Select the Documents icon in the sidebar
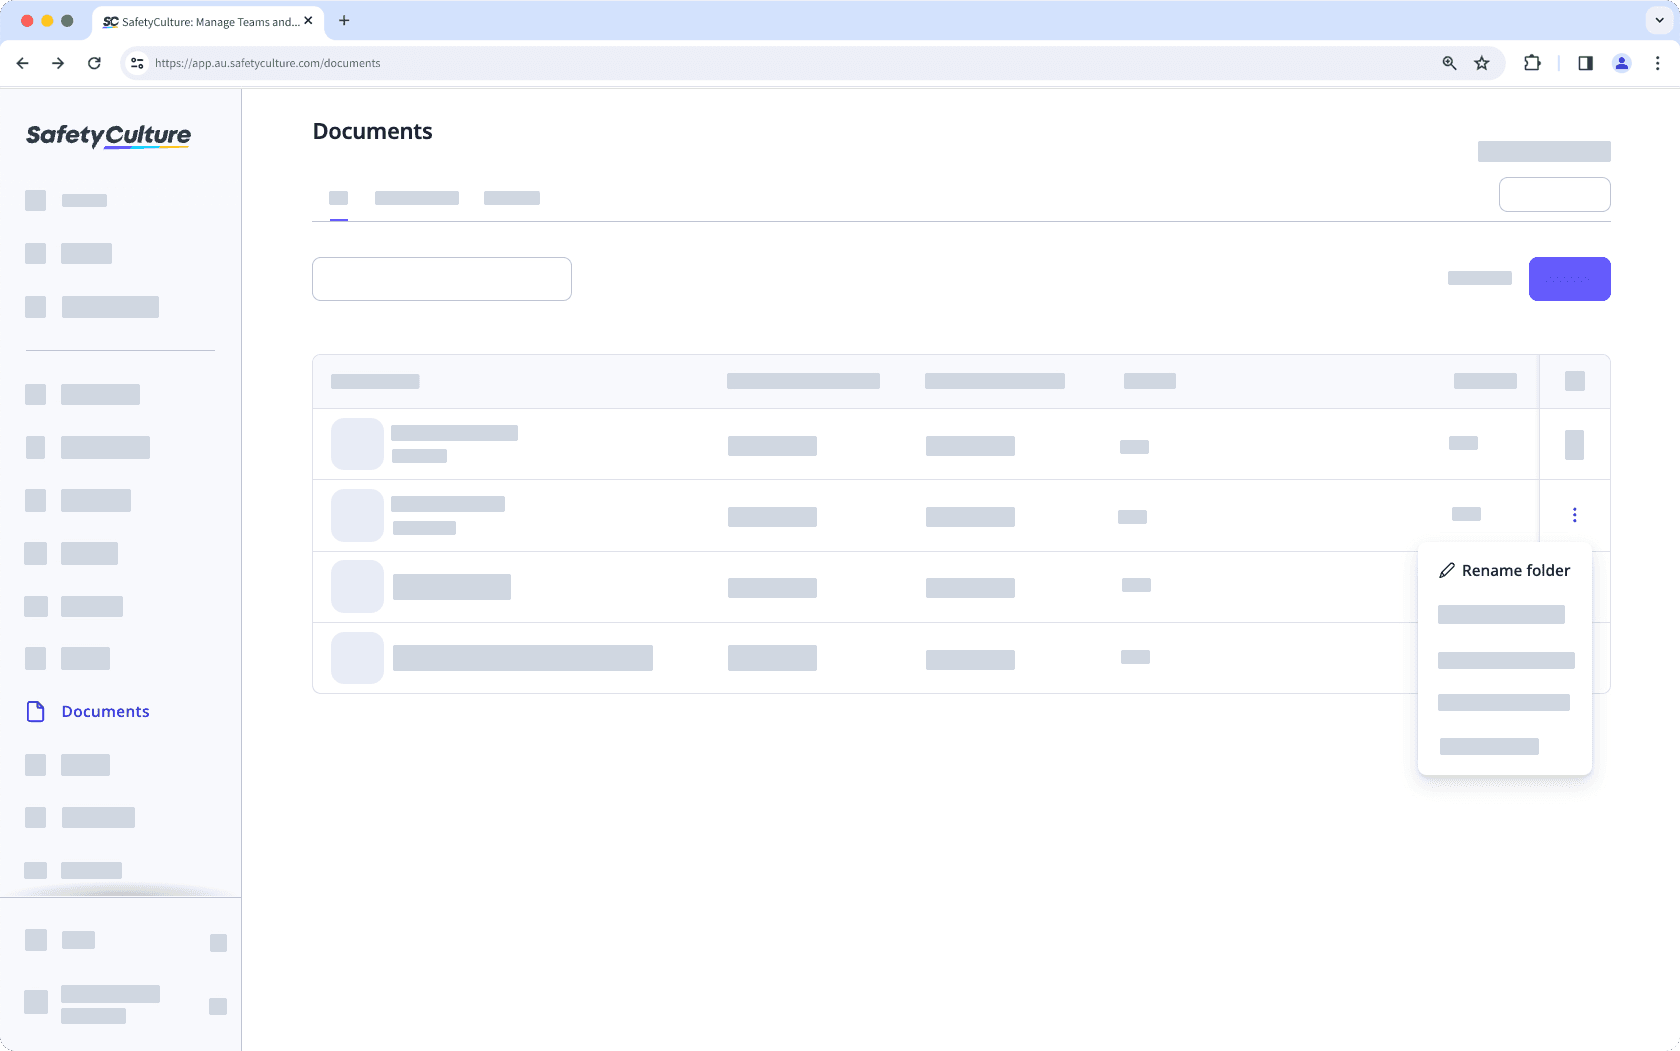The image size is (1680, 1051). [x=35, y=711]
